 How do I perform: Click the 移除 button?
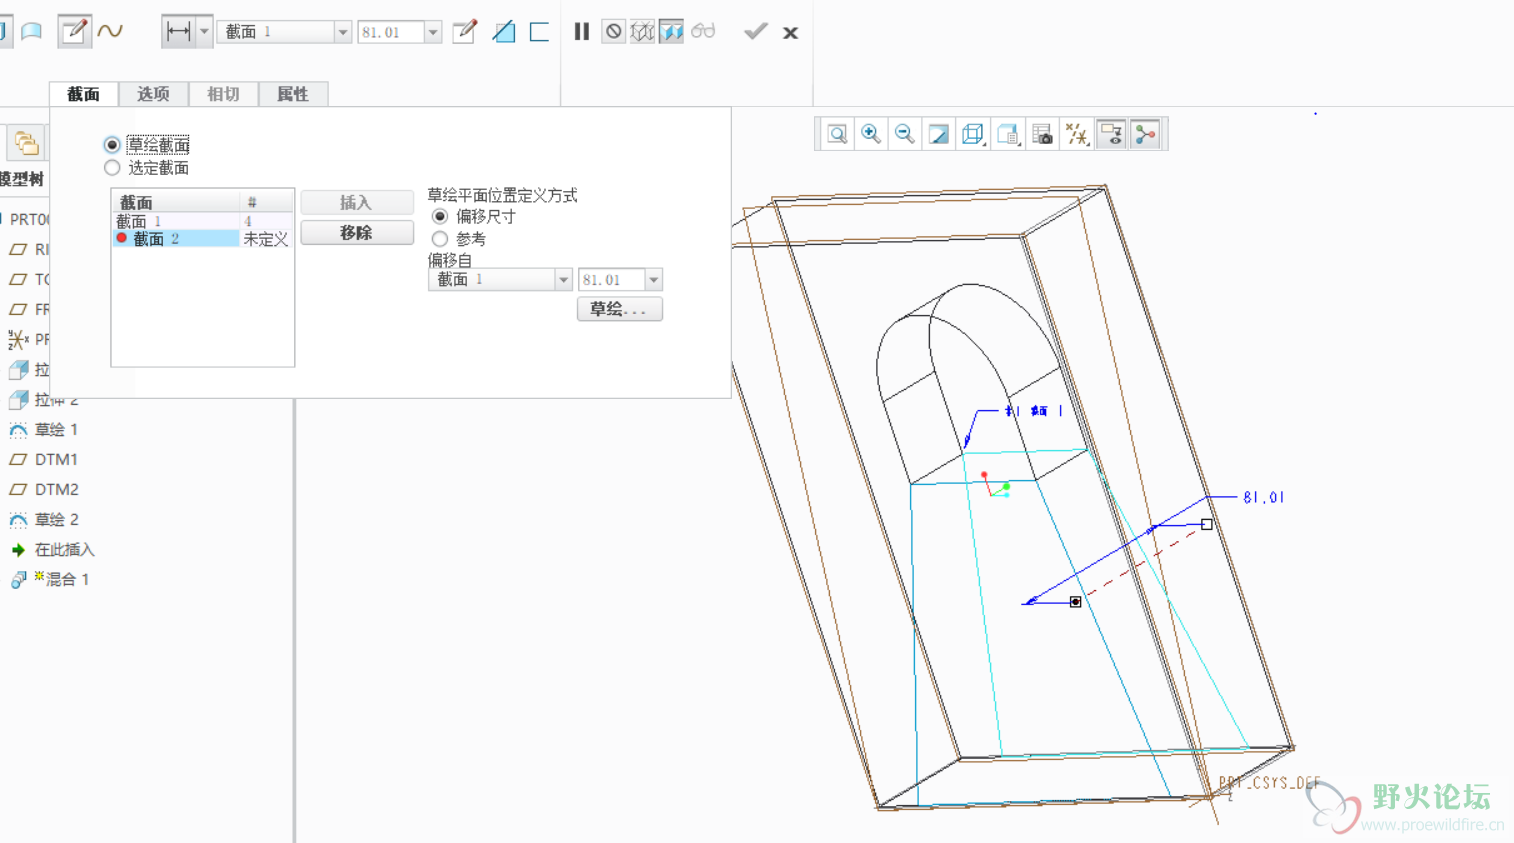tap(356, 233)
